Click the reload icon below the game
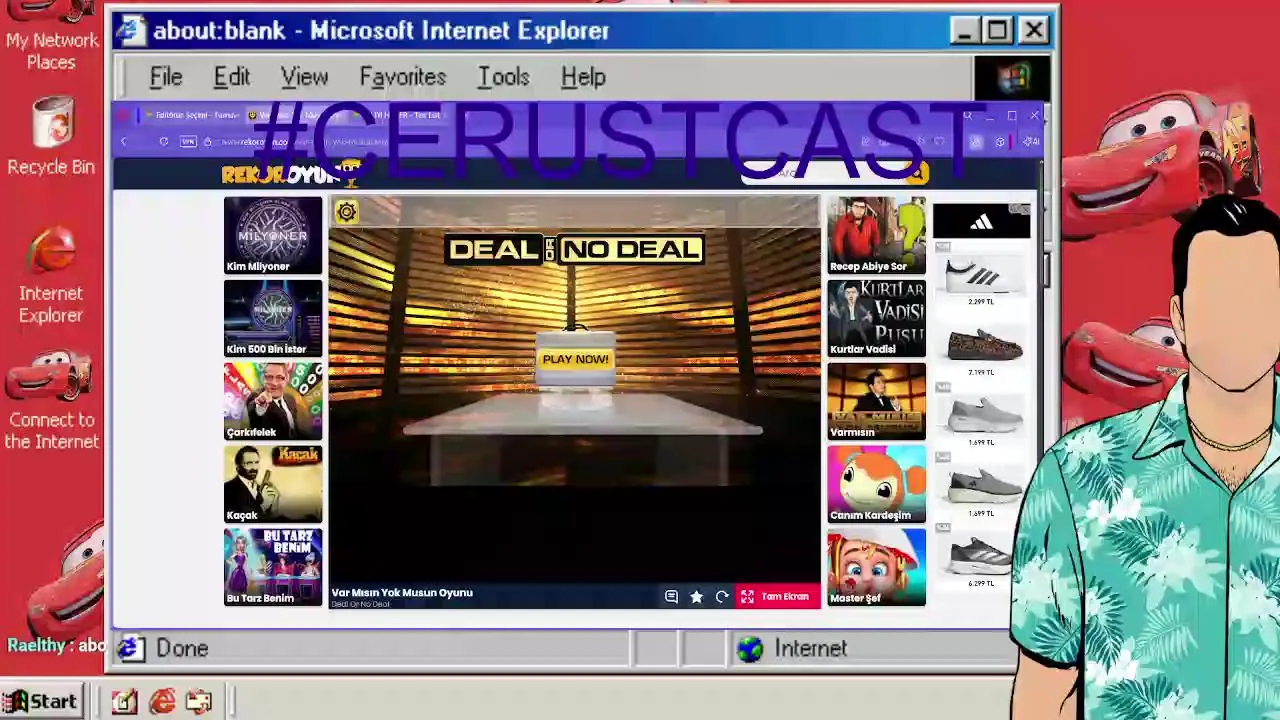 [x=722, y=597]
